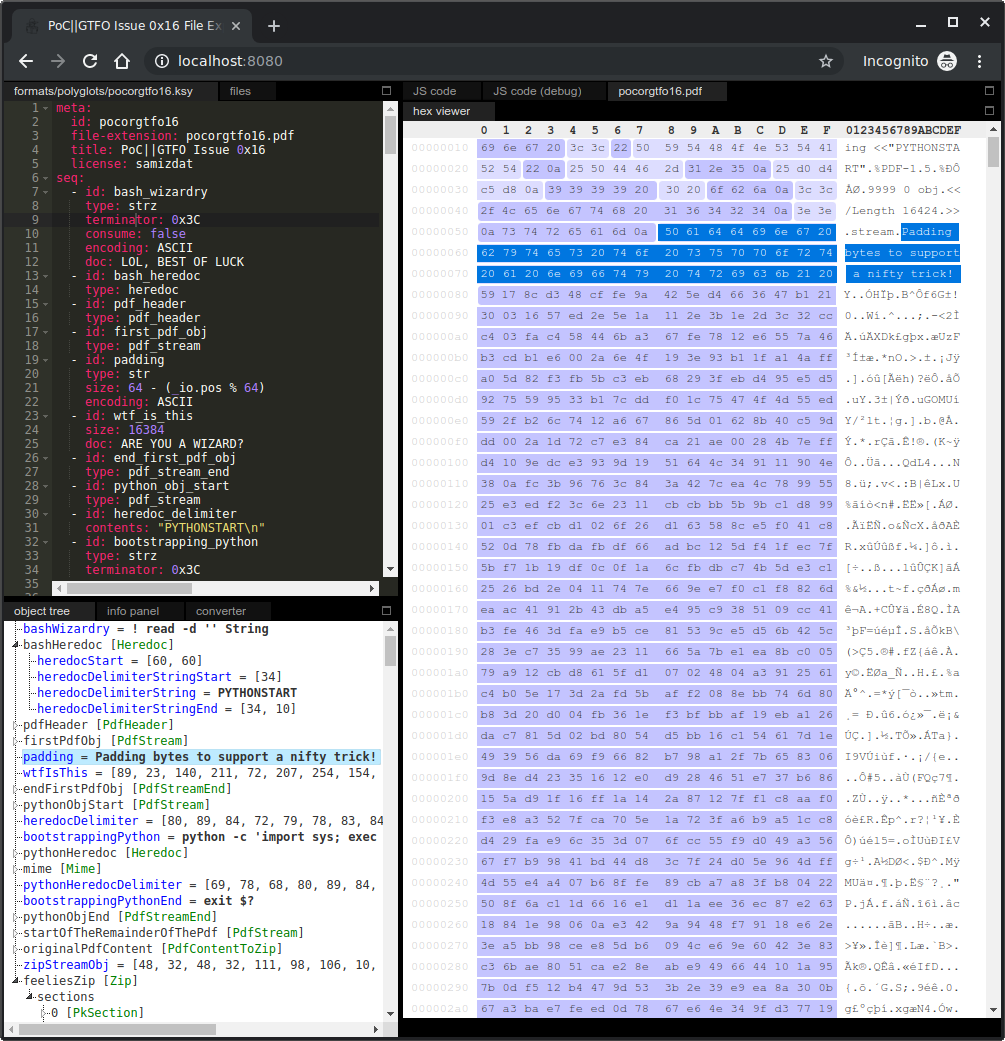Screen dimensions: 1005x1041
Task: Fold the bash_heredoc entry at line 13
Action: (46, 276)
